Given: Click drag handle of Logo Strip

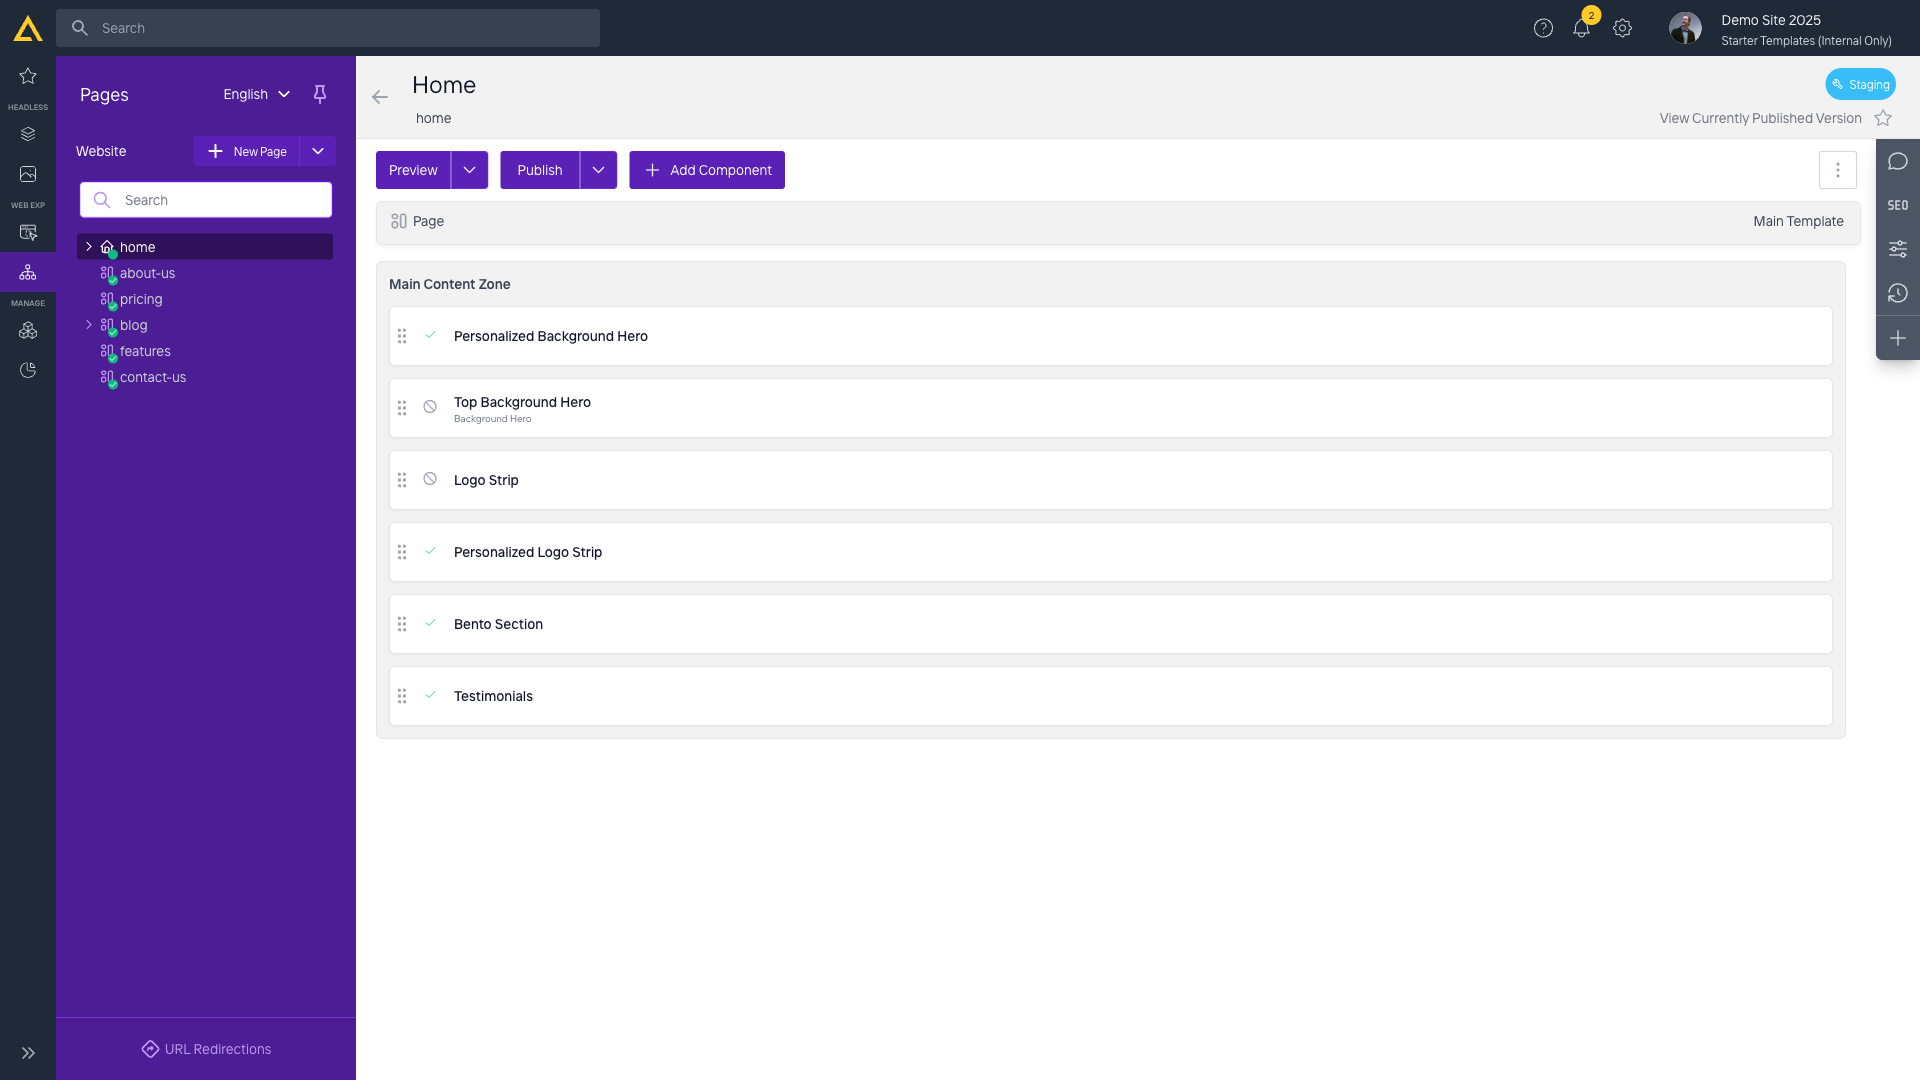Looking at the screenshot, I should pos(402,480).
